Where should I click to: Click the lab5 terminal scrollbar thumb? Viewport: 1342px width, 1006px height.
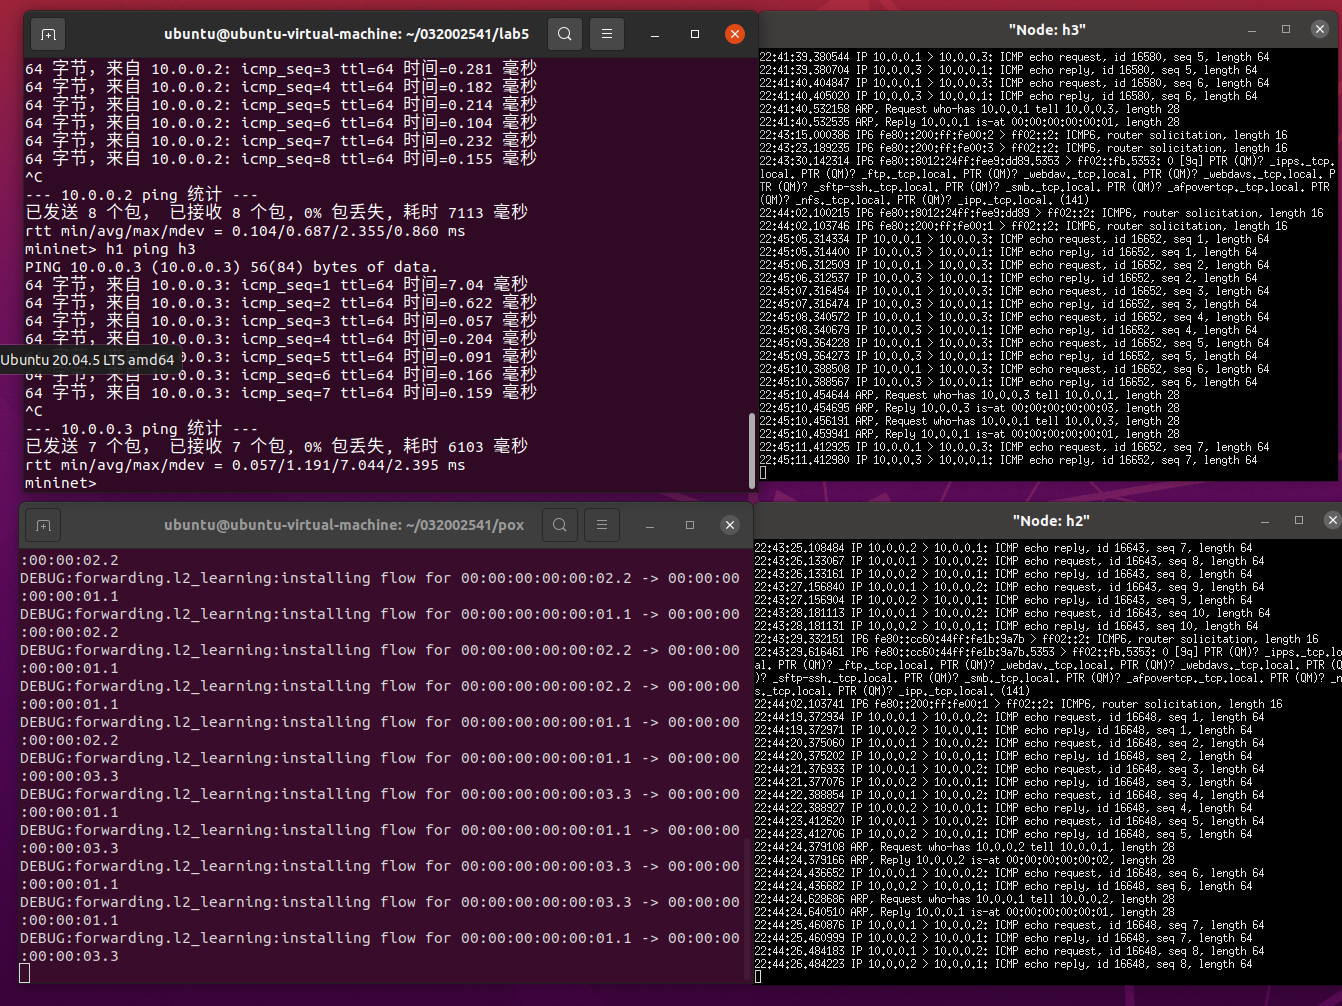751,449
